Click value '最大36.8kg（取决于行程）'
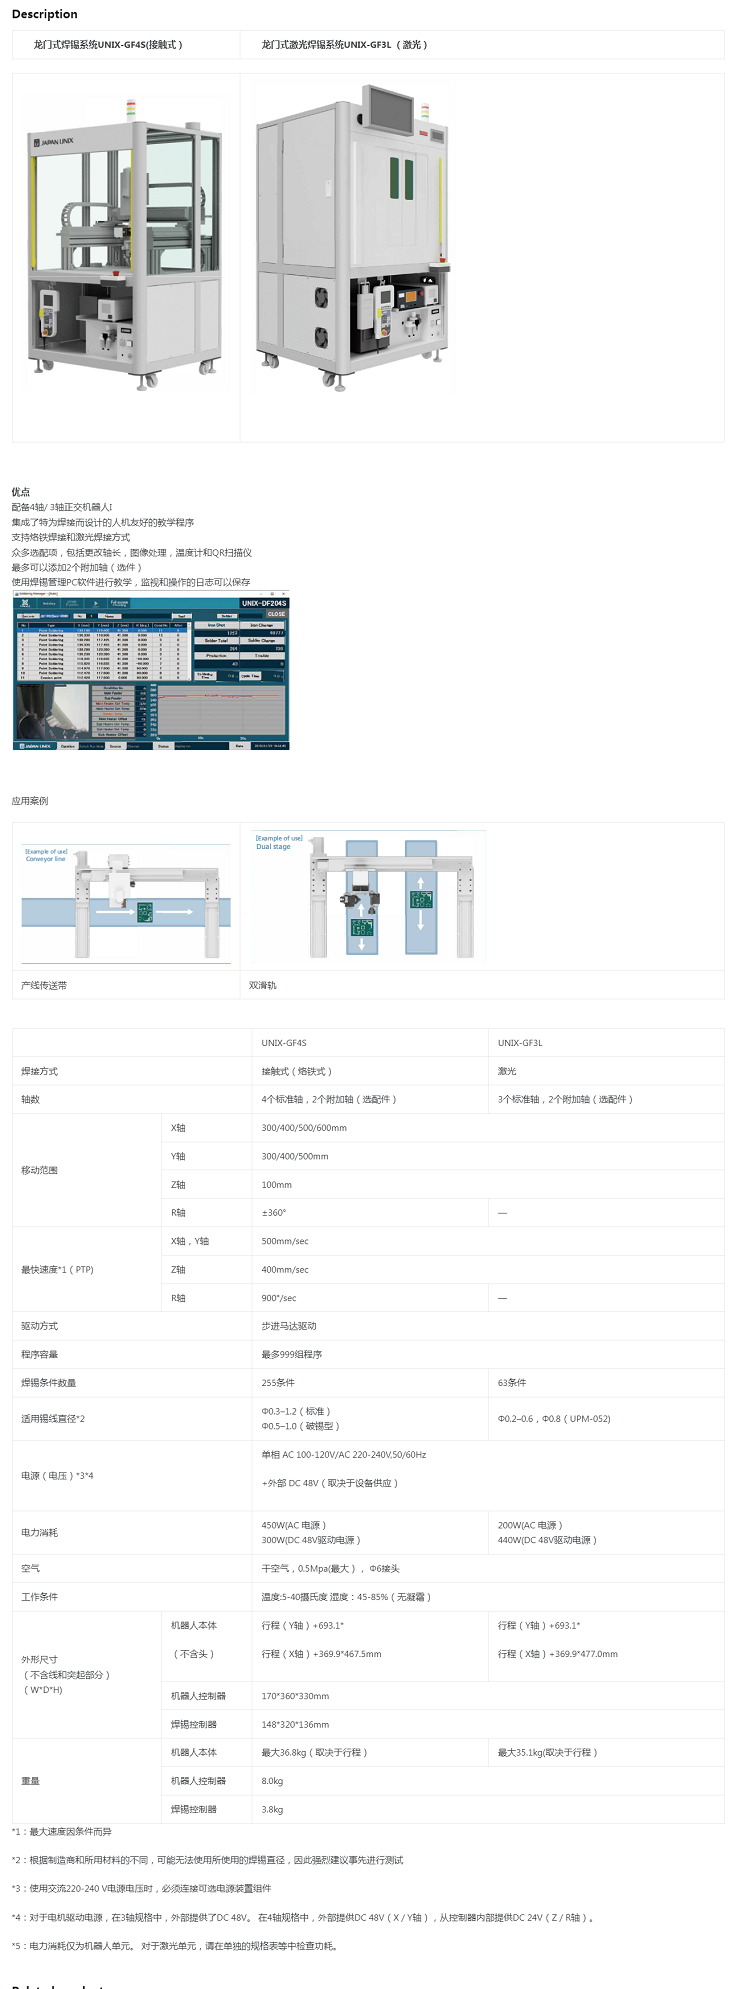This screenshot has width=750, height=1989. click(x=315, y=1753)
